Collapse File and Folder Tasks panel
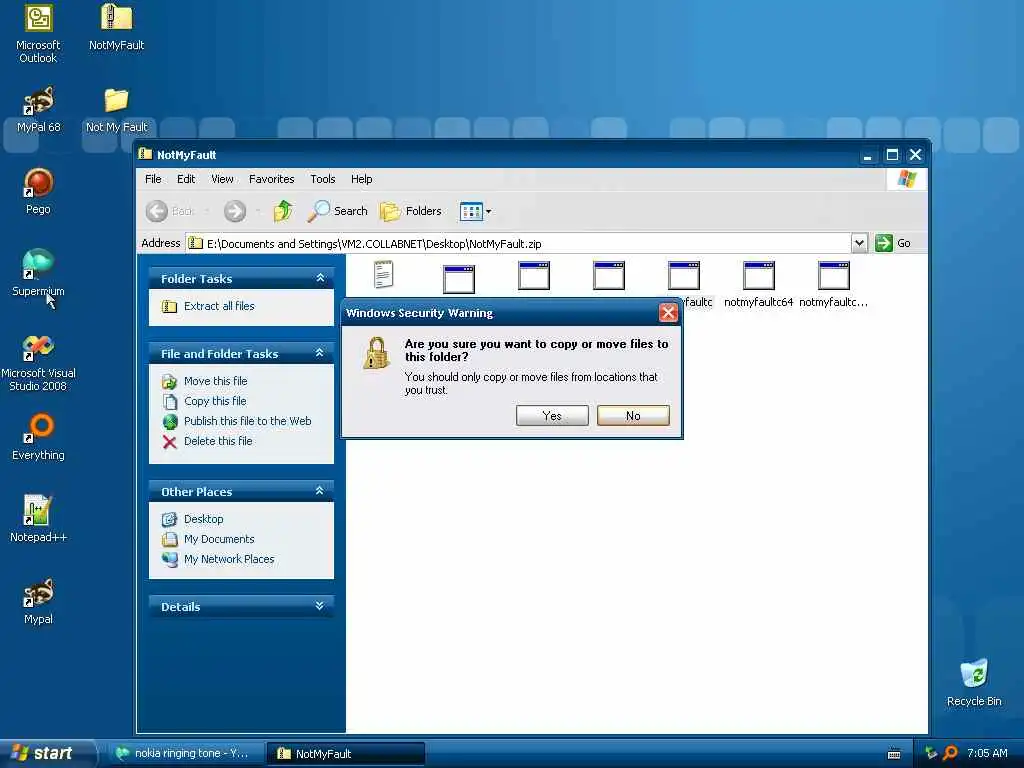1024x768 pixels. click(x=320, y=353)
